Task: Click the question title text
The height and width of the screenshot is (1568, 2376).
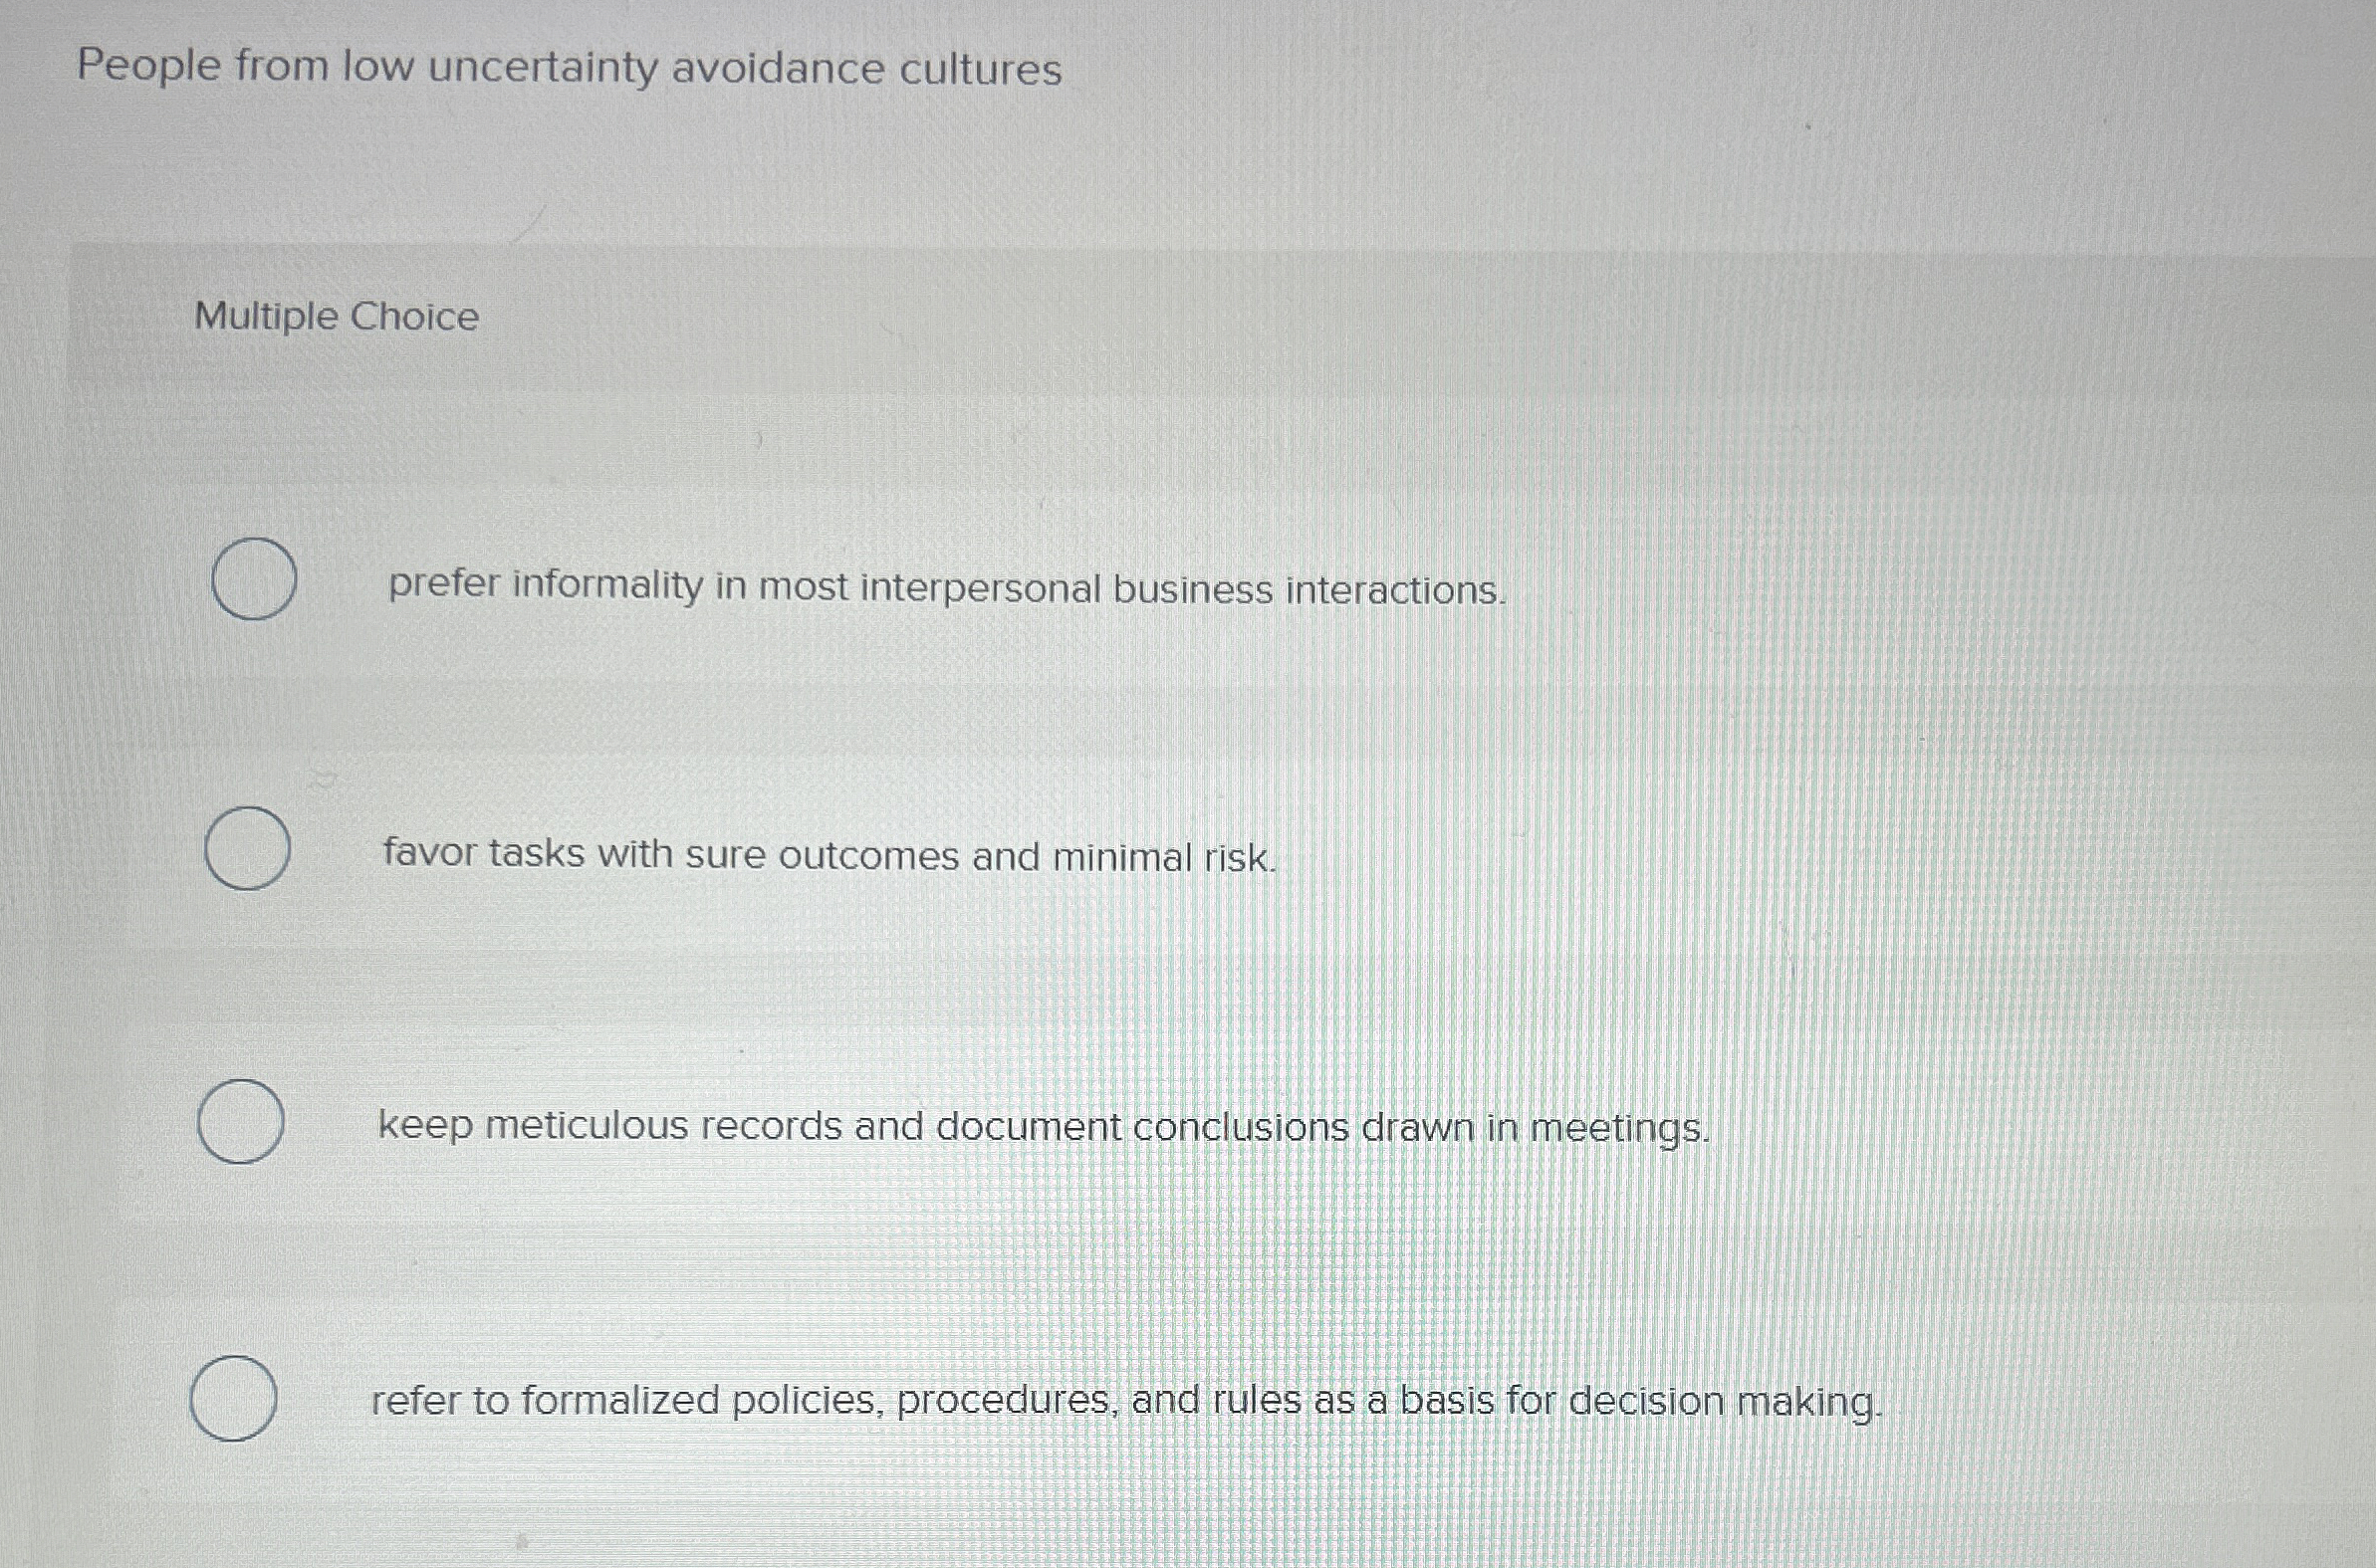Action: click(567, 67)
